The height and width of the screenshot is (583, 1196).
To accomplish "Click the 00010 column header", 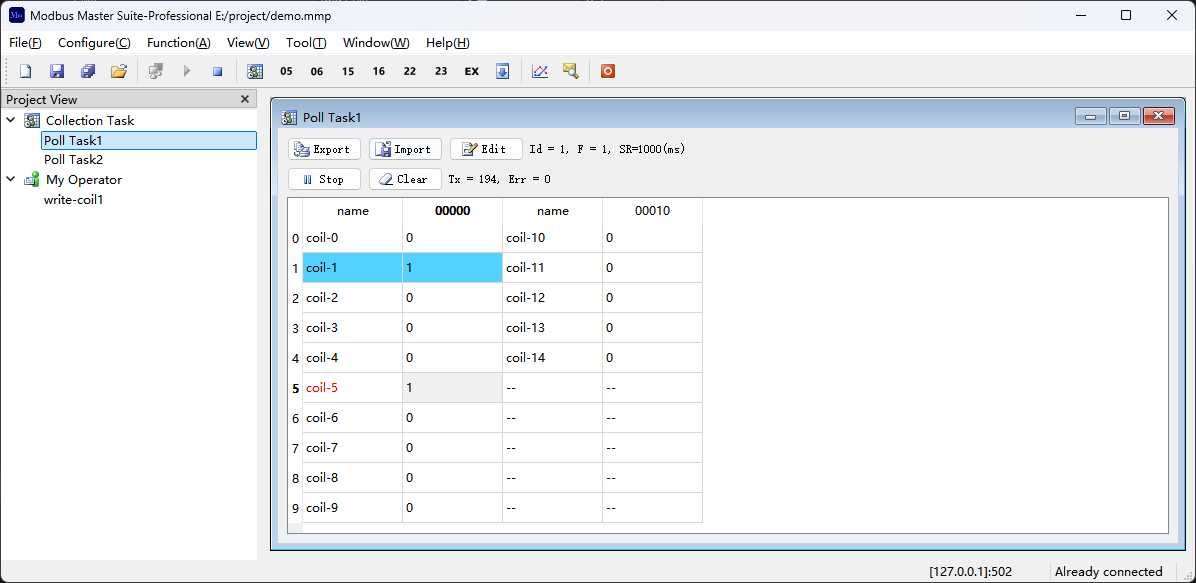I will 652,211.
